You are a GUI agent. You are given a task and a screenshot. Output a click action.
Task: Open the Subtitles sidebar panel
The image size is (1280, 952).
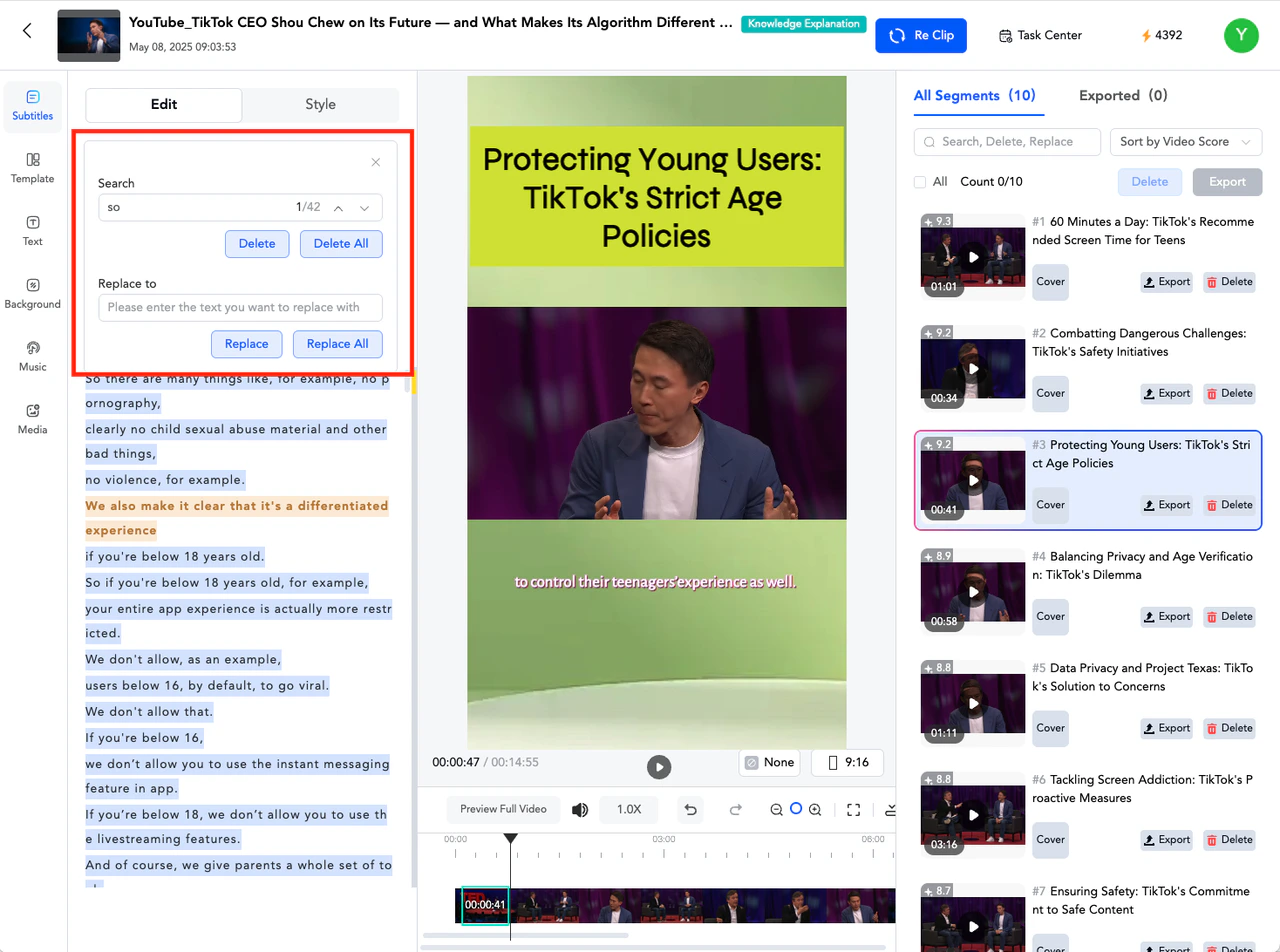tap(33, 106)
